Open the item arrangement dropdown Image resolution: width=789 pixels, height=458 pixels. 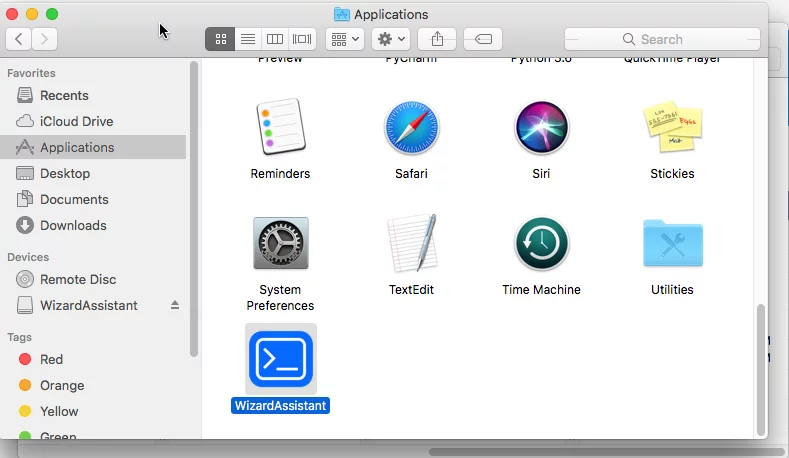(345, 39)
